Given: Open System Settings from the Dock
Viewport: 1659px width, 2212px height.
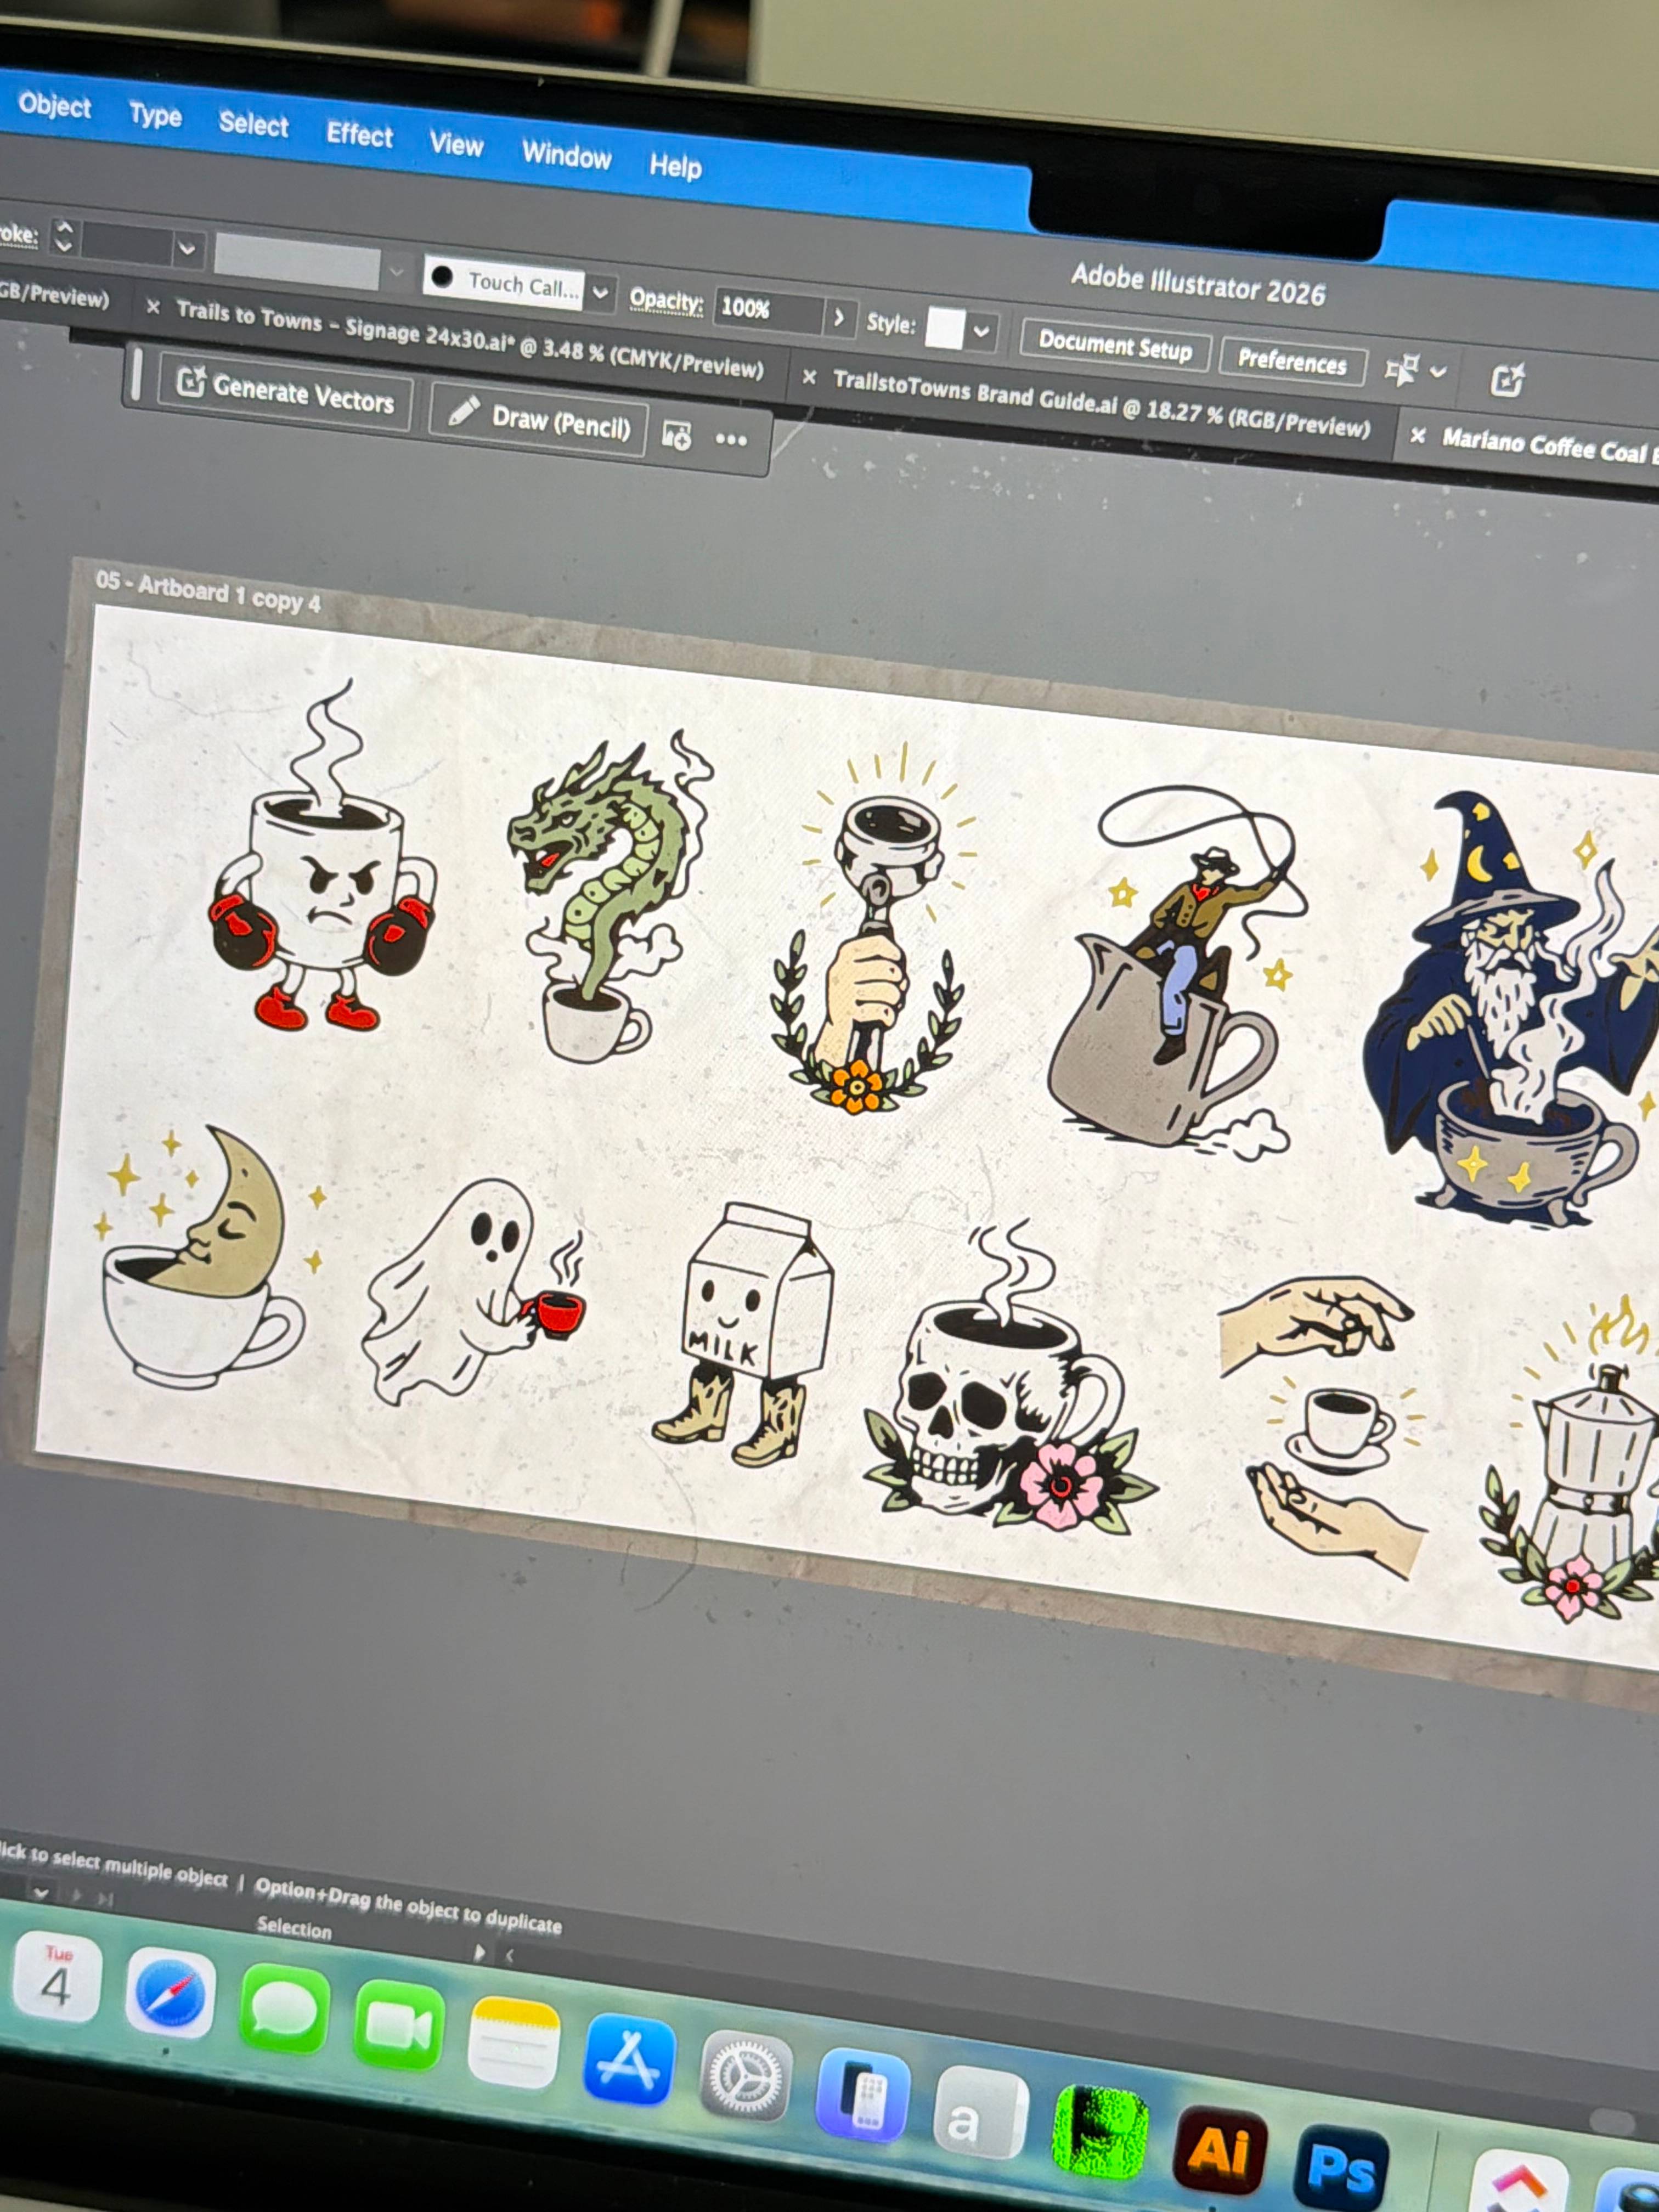Looking at the screenshot, I should point(745,2077).
